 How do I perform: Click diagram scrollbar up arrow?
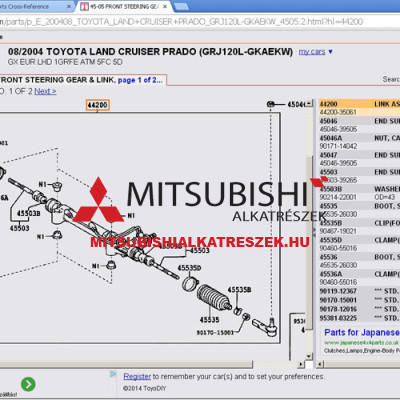pyautogui.click(x=310, y=103)
